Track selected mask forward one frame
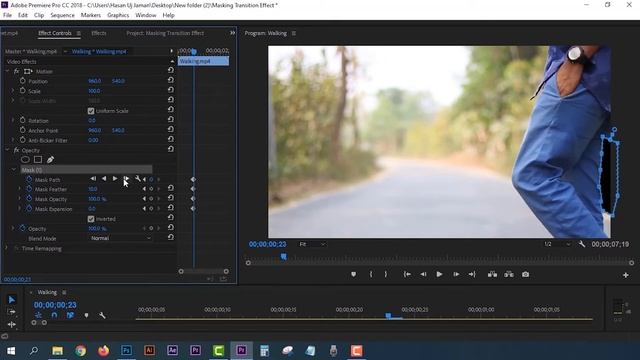The width and height of the screenshot is (640, 360). click(x=126, y=179)
